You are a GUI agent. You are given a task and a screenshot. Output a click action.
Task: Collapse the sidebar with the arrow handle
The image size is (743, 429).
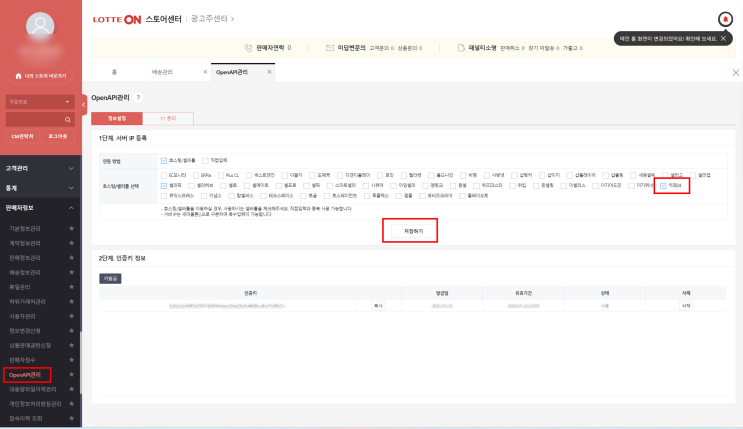(x=83, y=105)
